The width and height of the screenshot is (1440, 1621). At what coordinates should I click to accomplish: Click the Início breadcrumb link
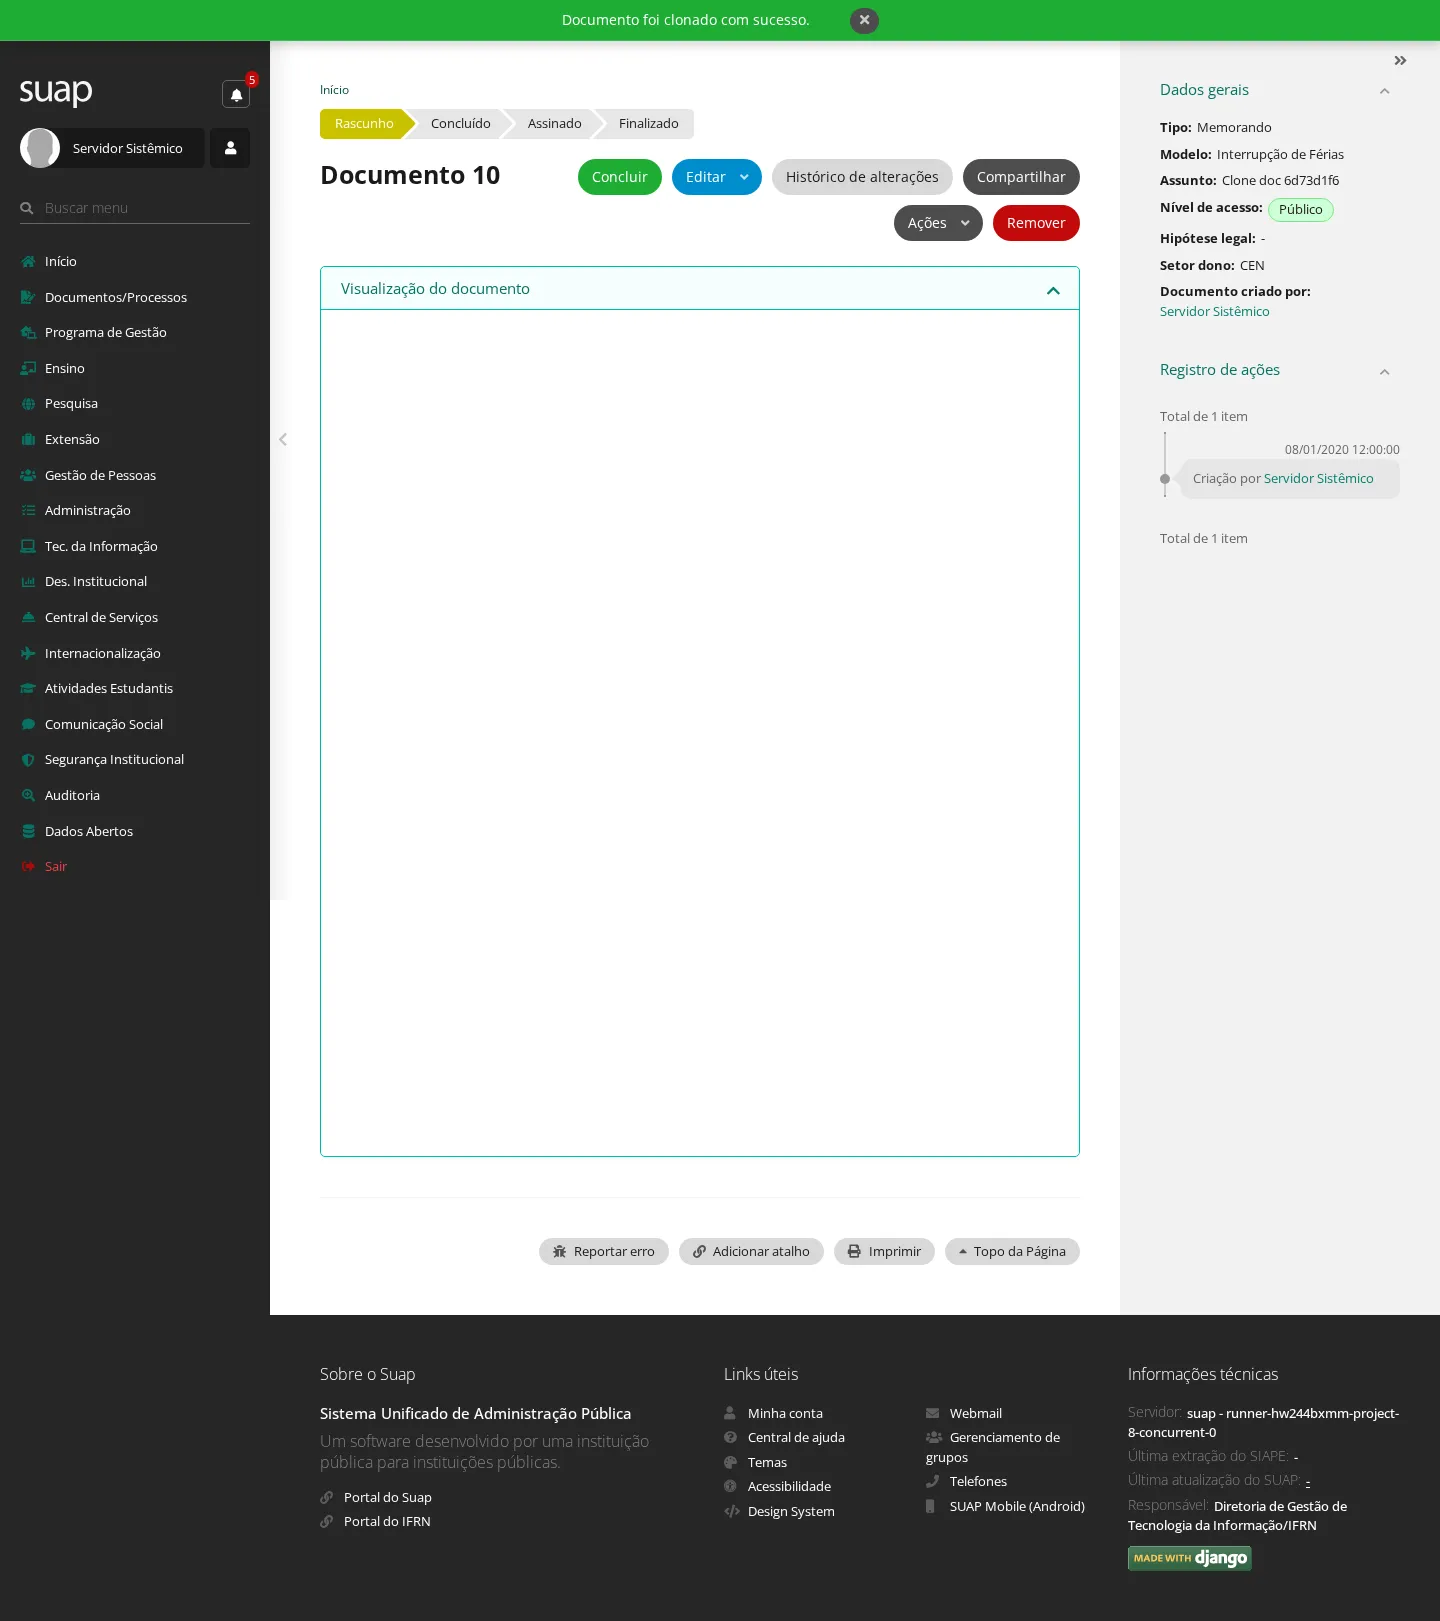point(334,90)
